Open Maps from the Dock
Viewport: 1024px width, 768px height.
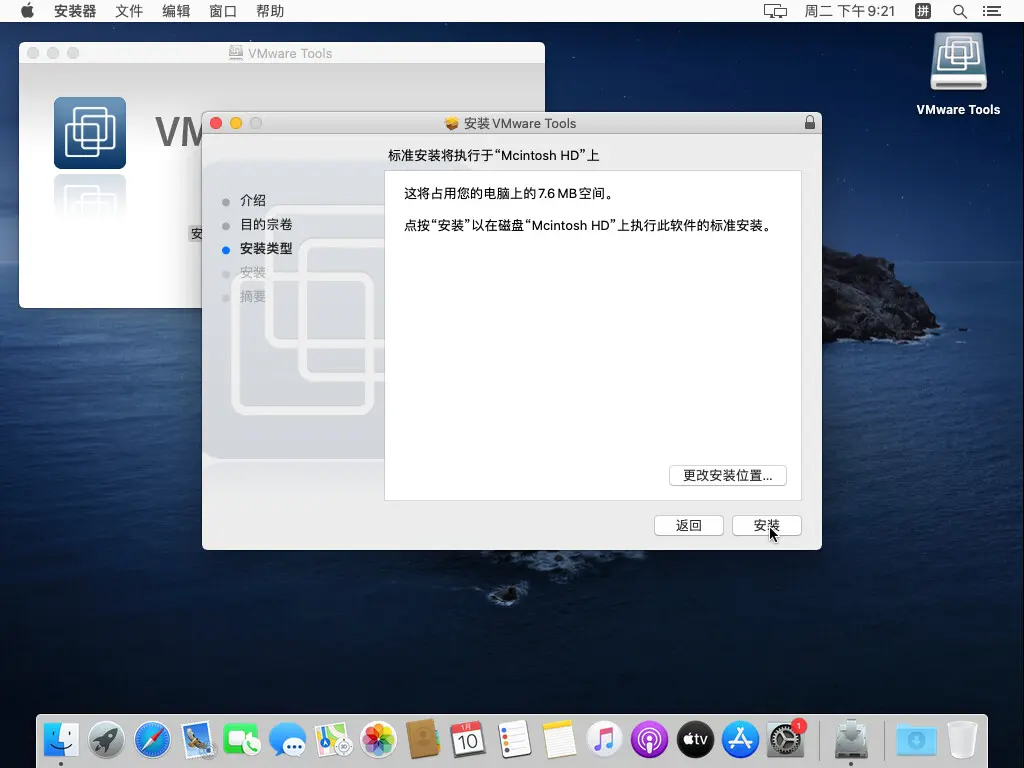click(x=333, y=740)
